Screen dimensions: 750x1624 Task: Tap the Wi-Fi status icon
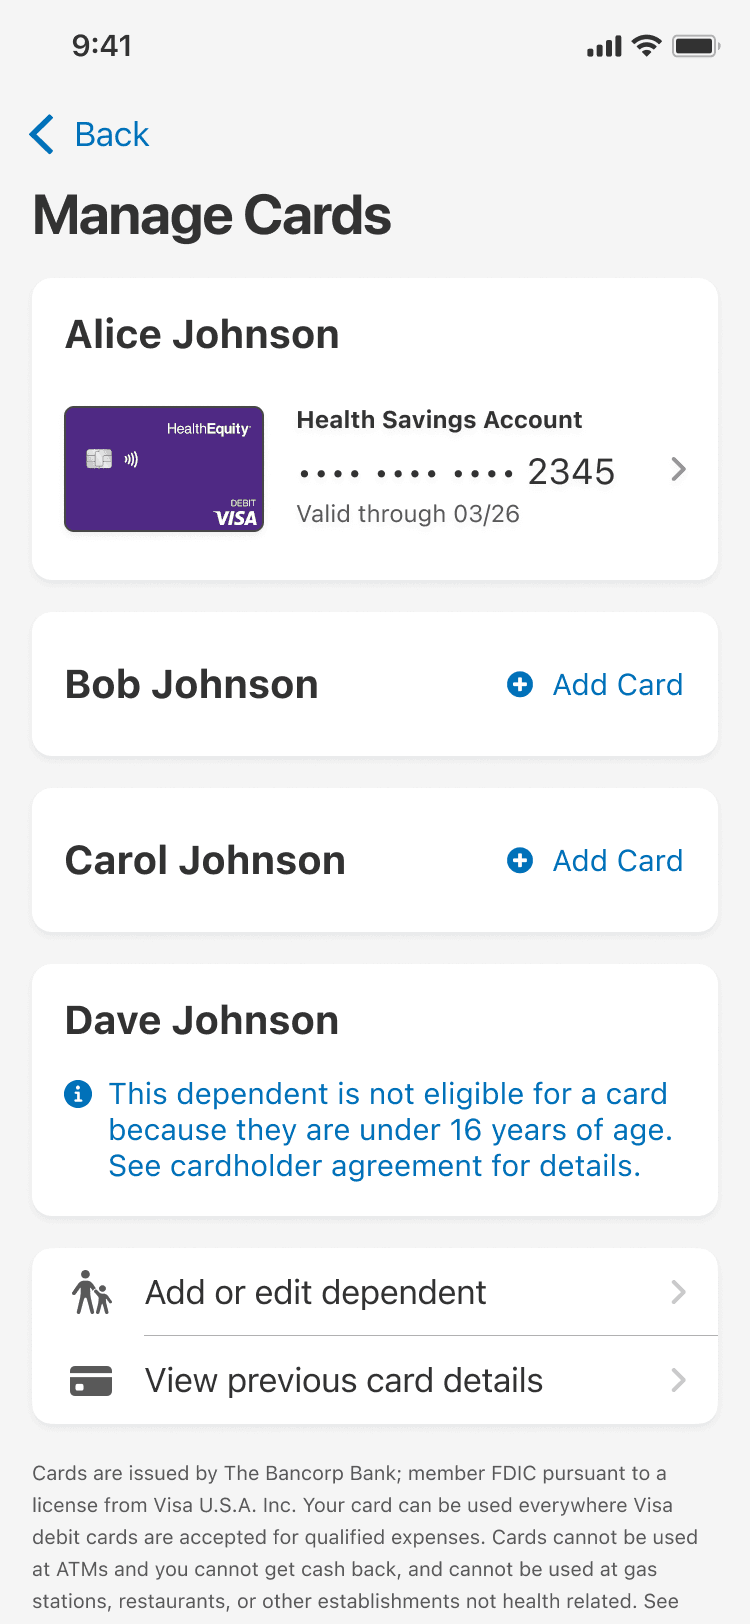point(647,46)
